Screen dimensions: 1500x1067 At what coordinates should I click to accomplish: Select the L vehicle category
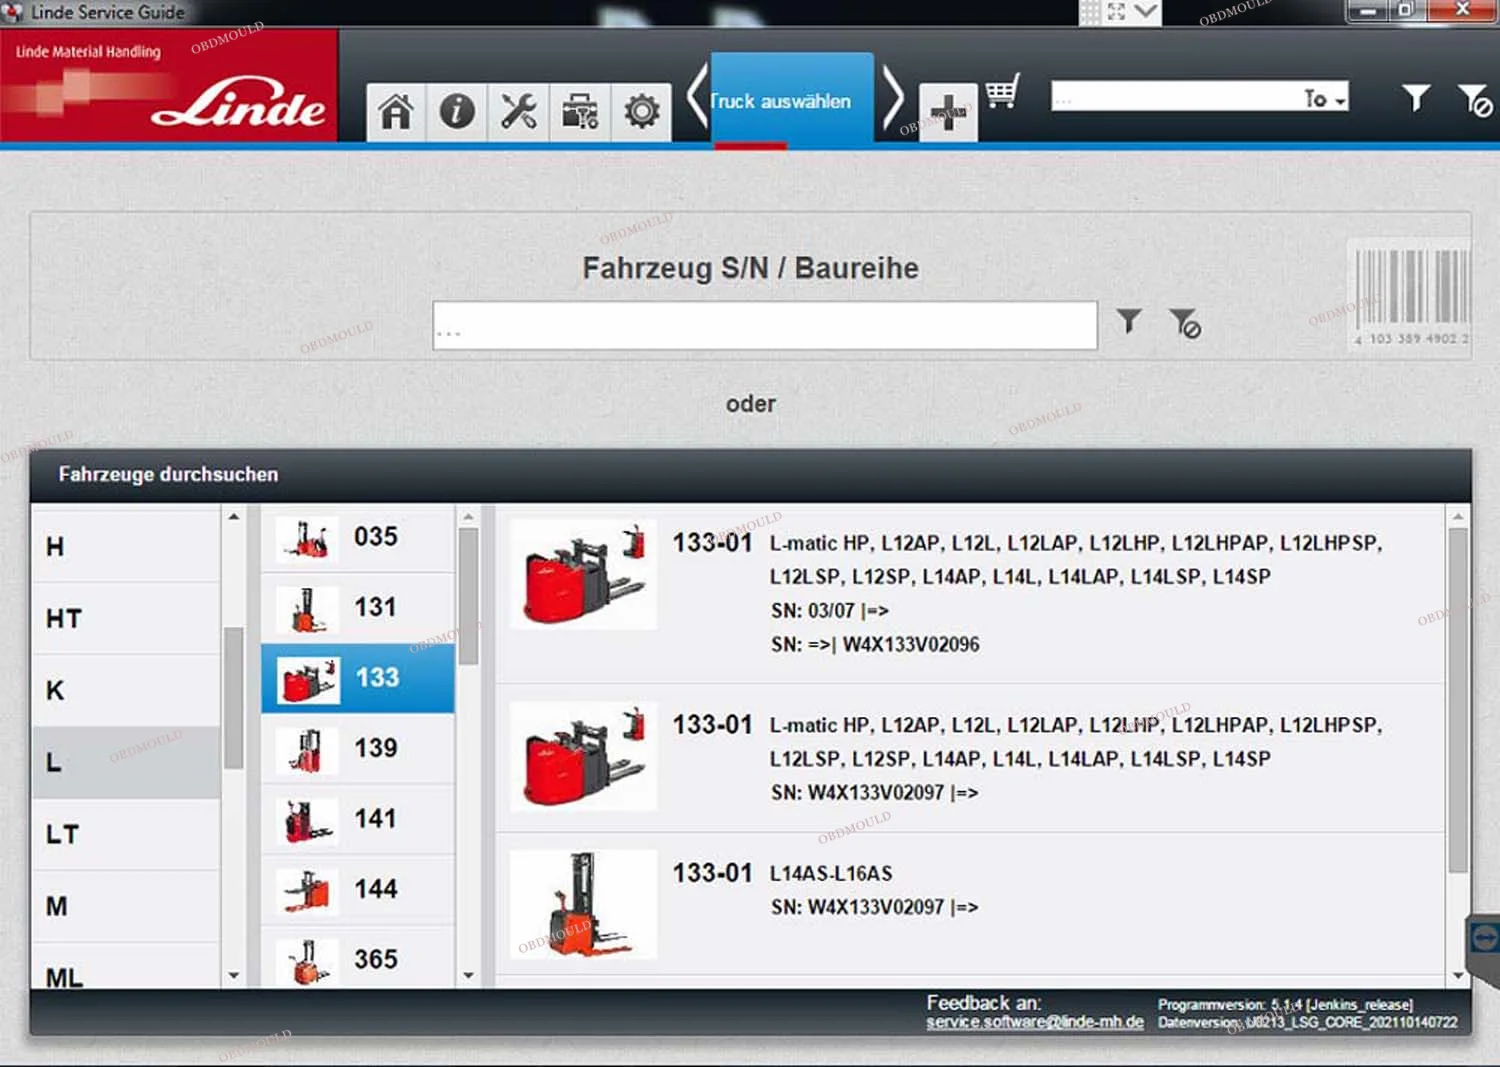pyautogui.click(x=126, y=762)
